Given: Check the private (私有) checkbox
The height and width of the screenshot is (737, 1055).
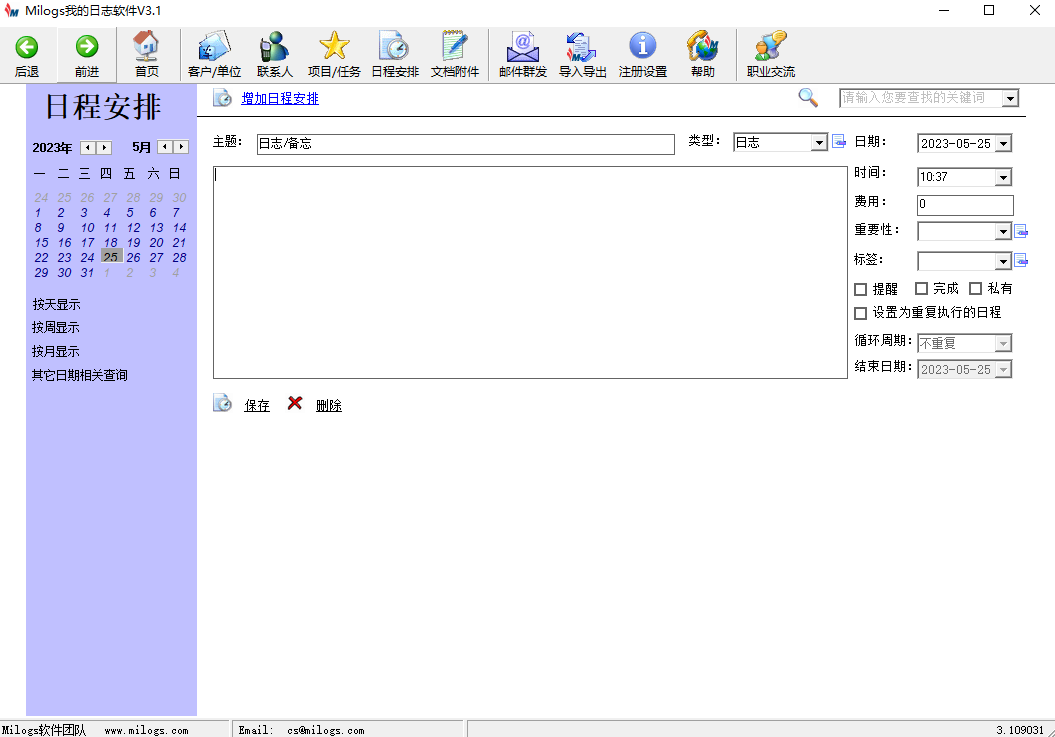Looking at the screenshot, I should (x=976, y=289).
